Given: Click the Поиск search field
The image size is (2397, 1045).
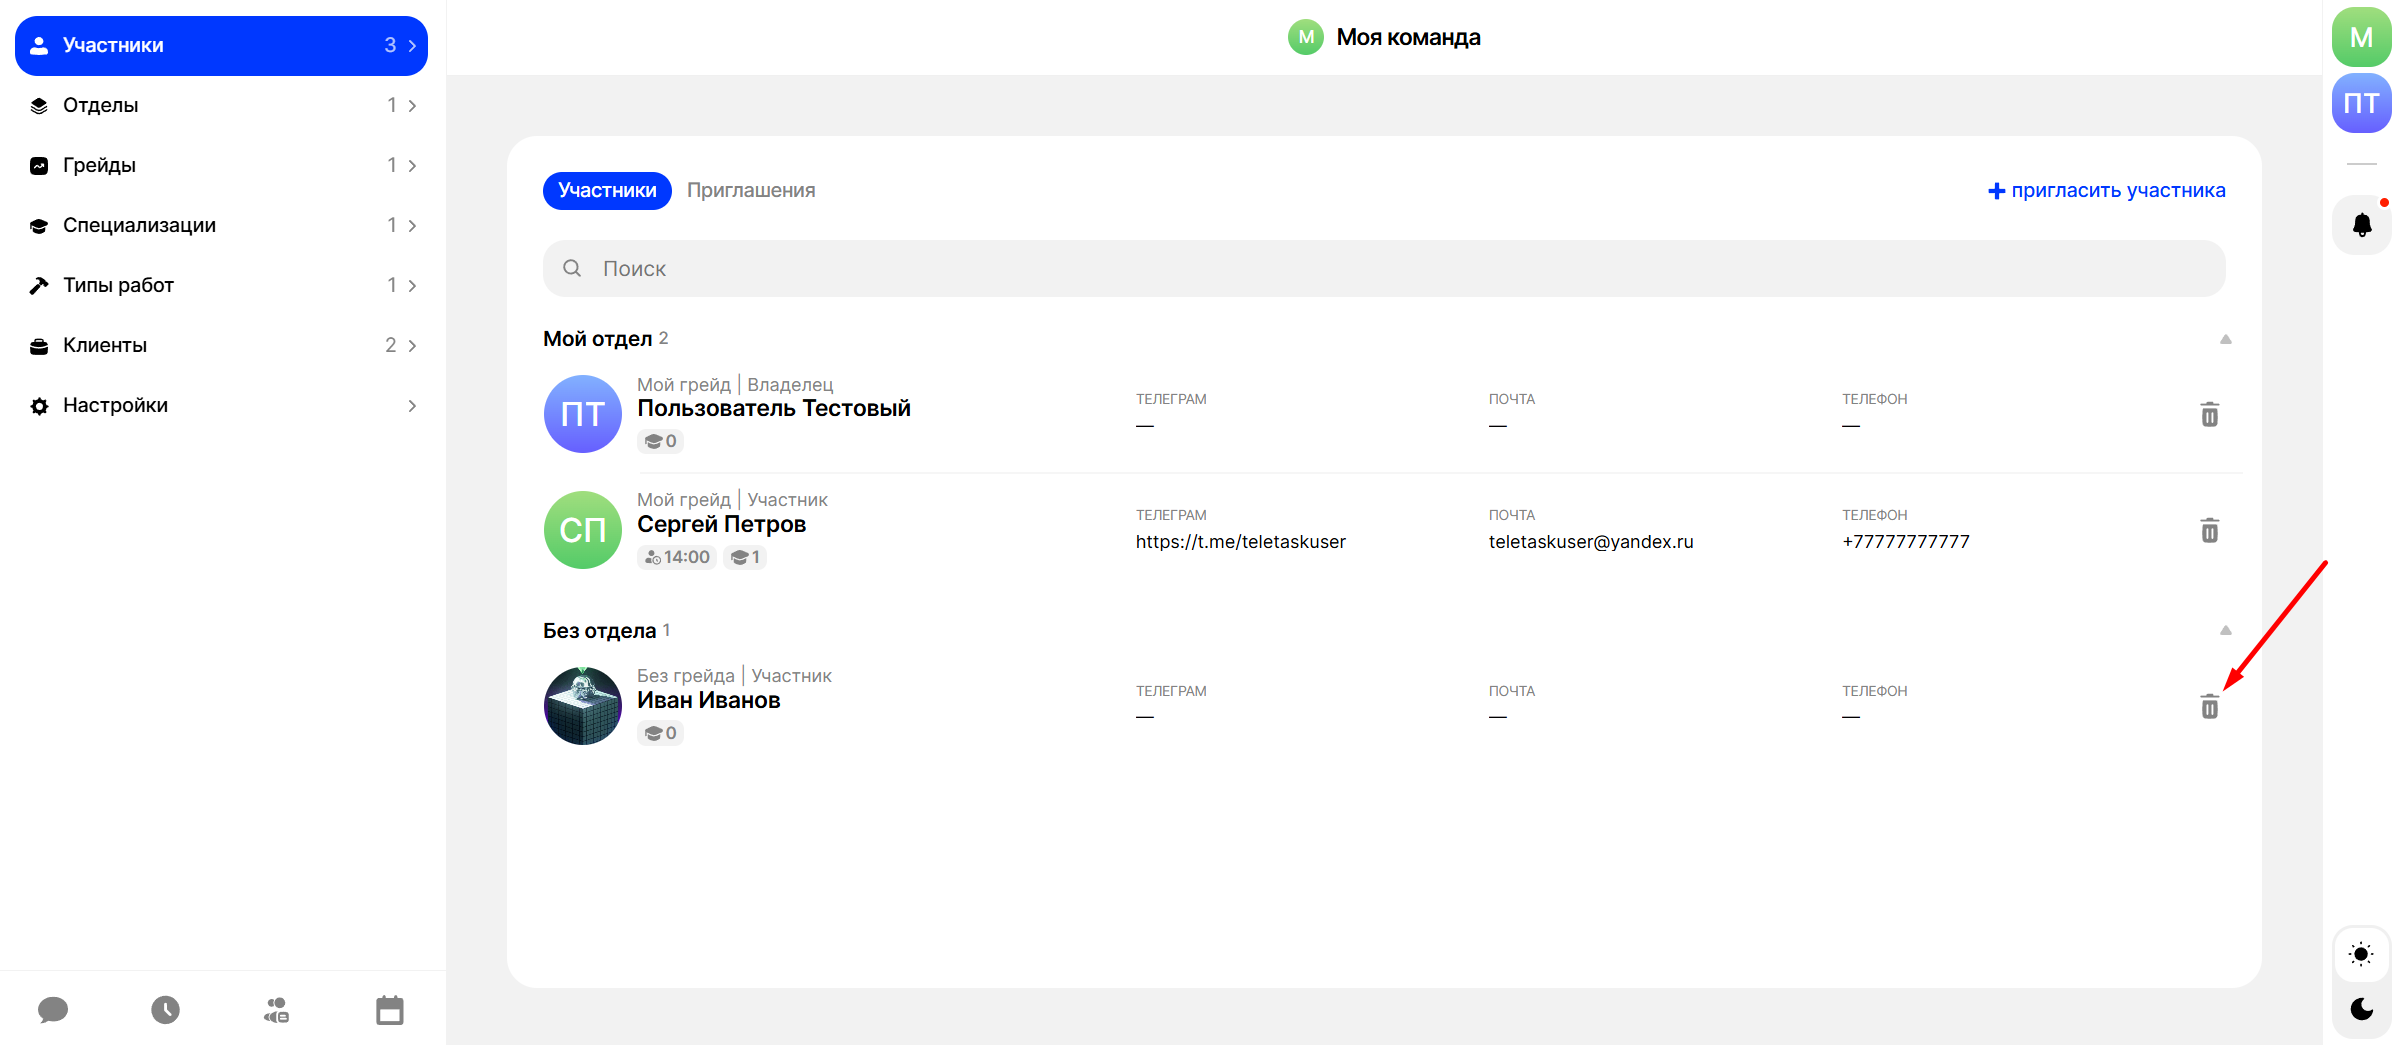Looking at the screenshot, I should (x=1383, y=268).
